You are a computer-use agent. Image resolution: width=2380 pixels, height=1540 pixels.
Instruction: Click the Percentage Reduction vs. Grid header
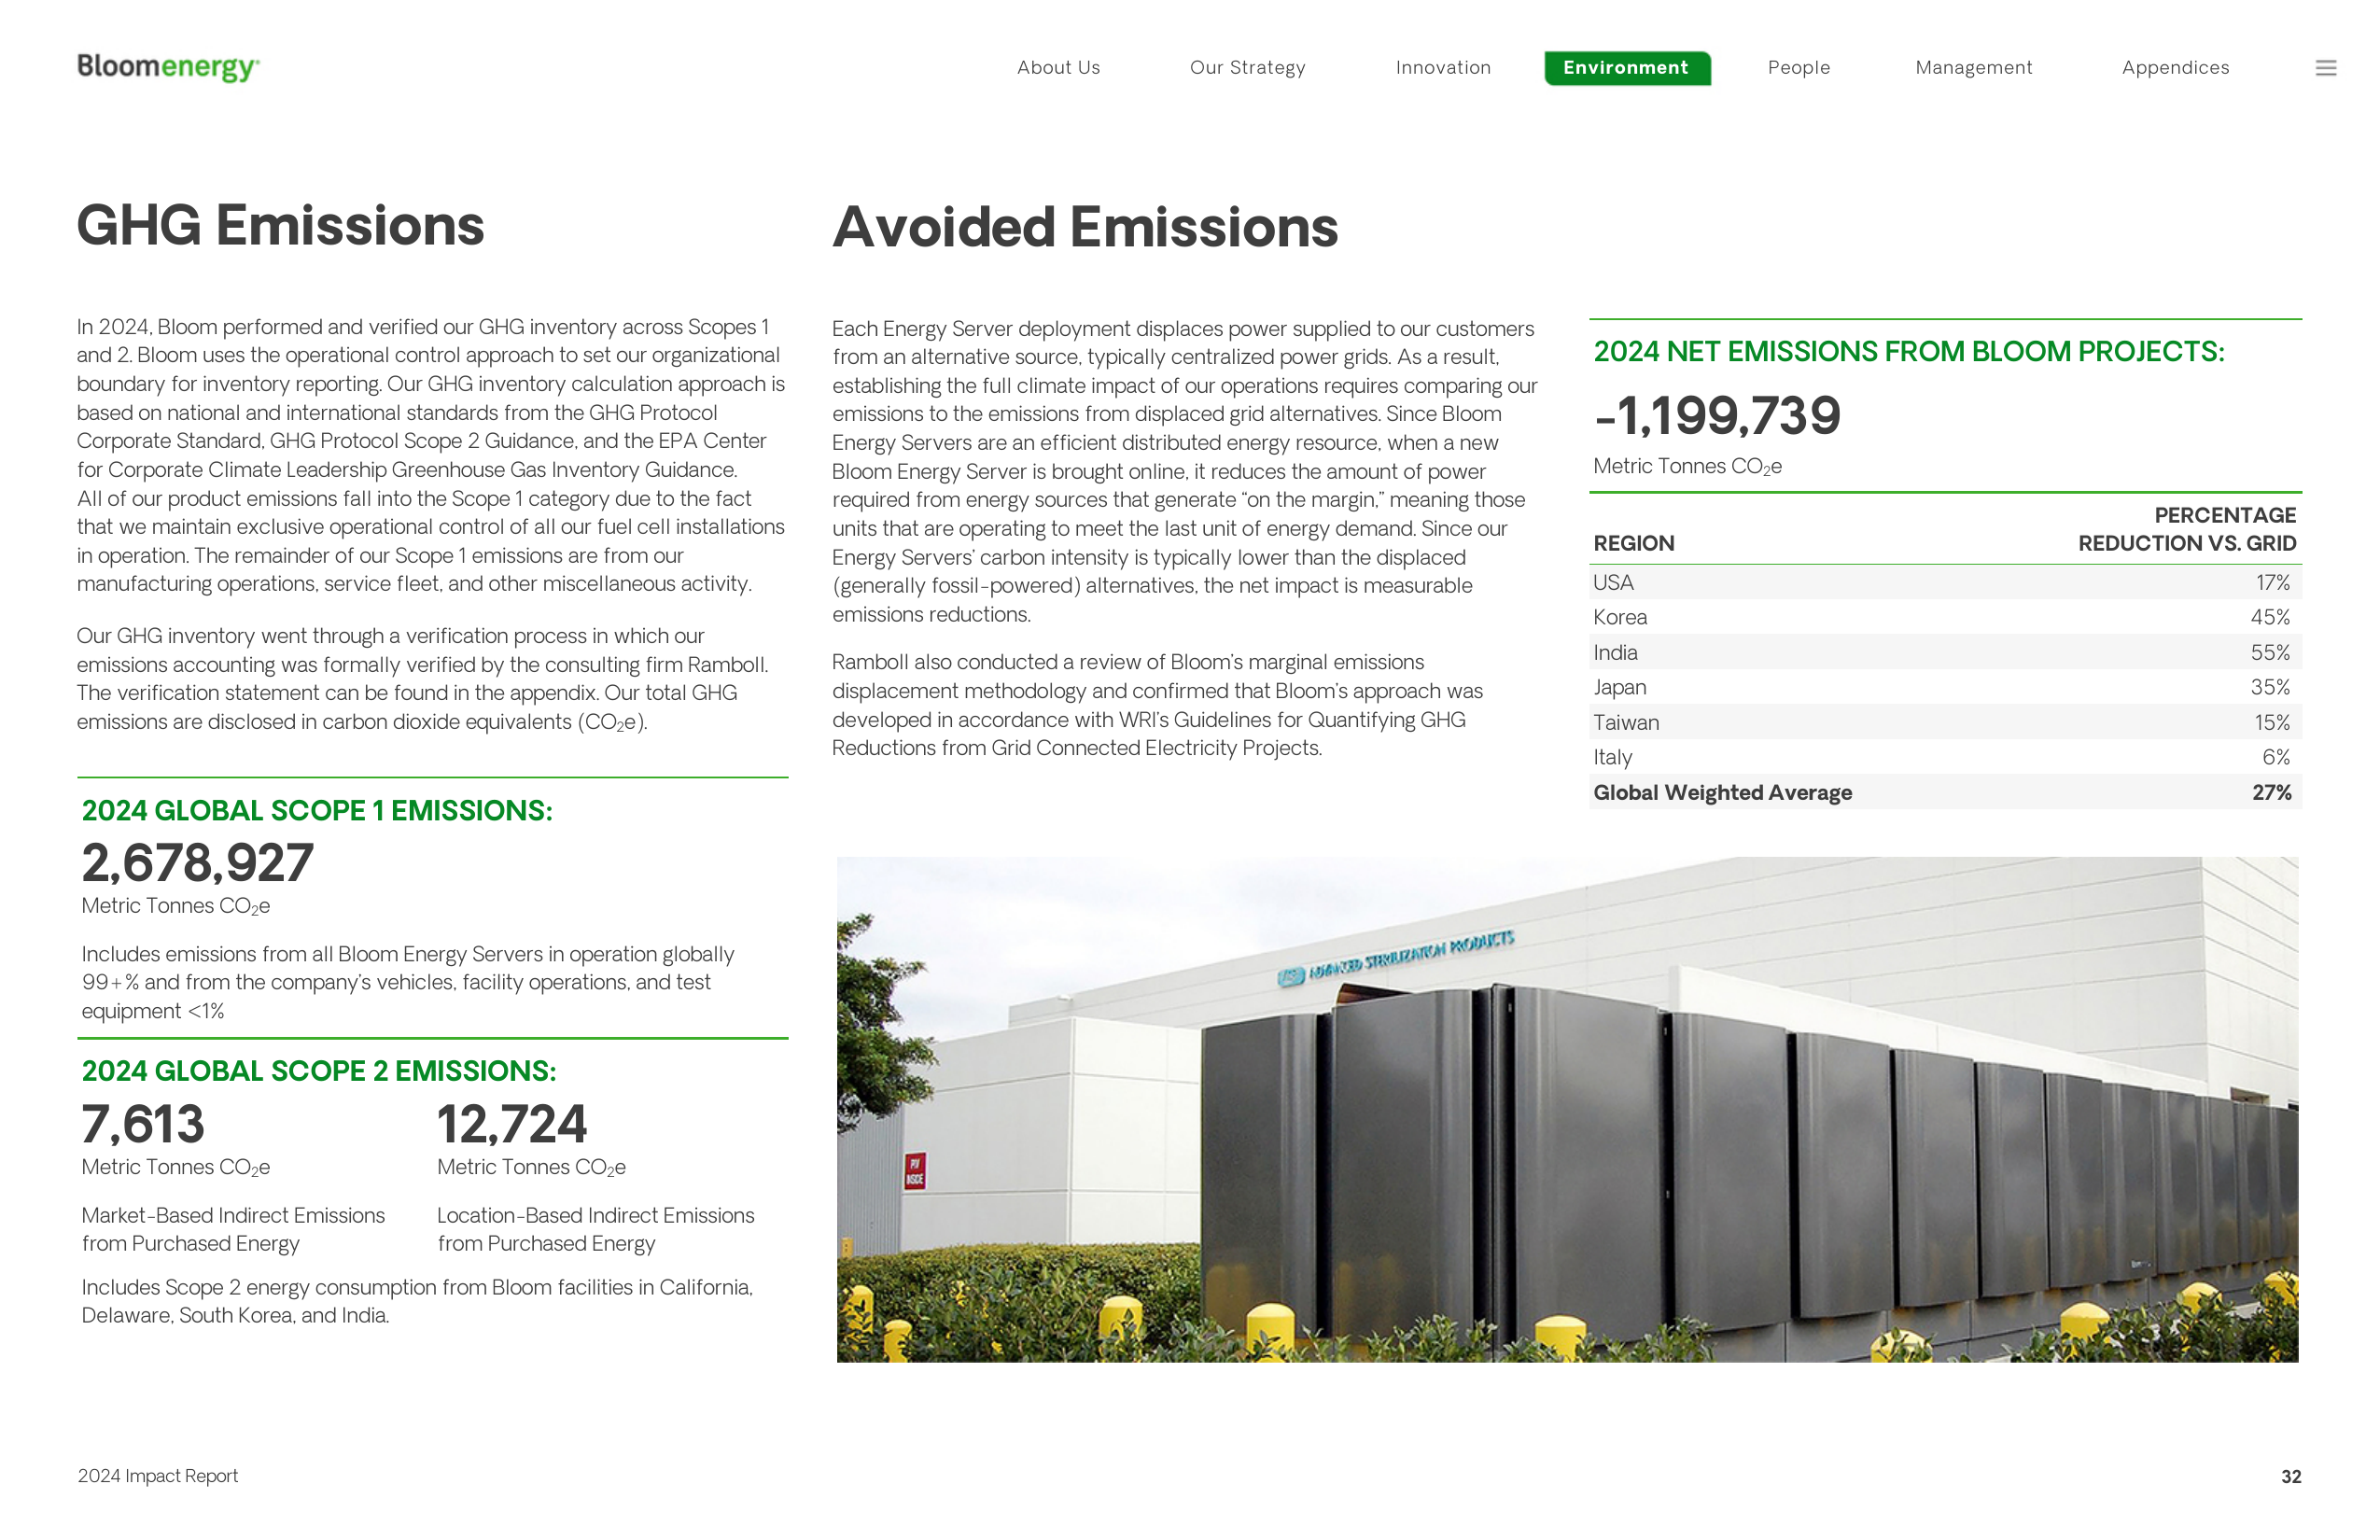tap(2187, 529)
